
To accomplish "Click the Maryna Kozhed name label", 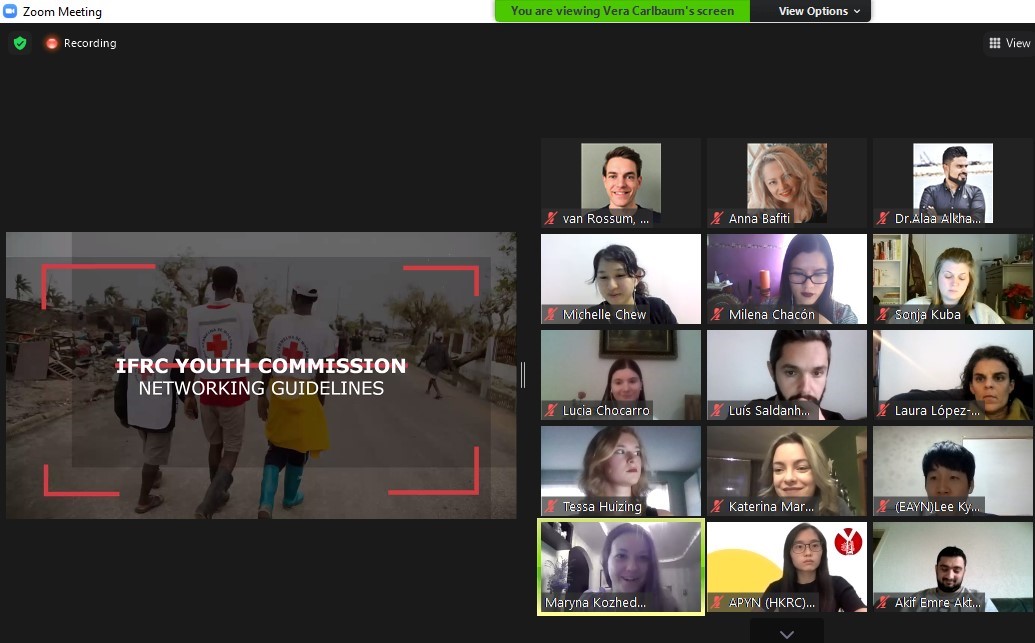I will pyautogui.click(x=595, y=602).
